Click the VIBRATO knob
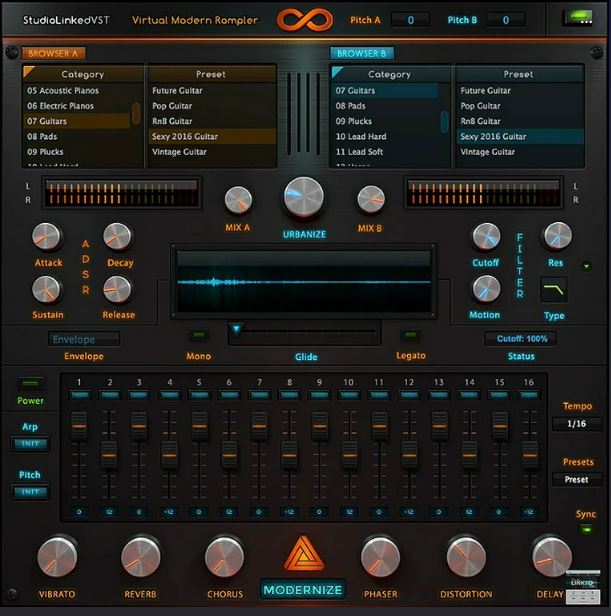Screen dimensions: 611x616 [x=57, y=557]
